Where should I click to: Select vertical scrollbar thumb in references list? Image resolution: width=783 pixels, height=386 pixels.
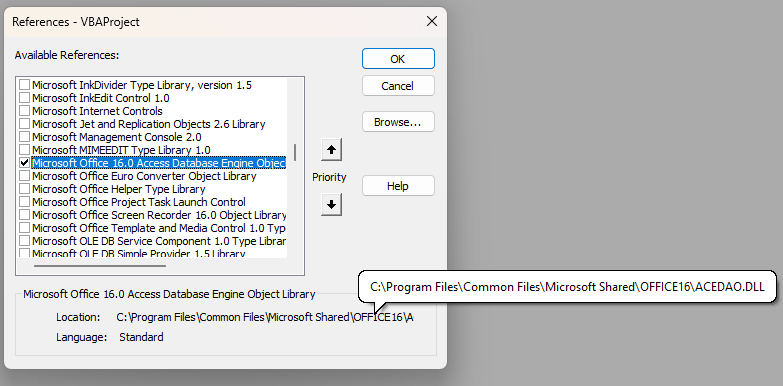[x=295, y=153]
